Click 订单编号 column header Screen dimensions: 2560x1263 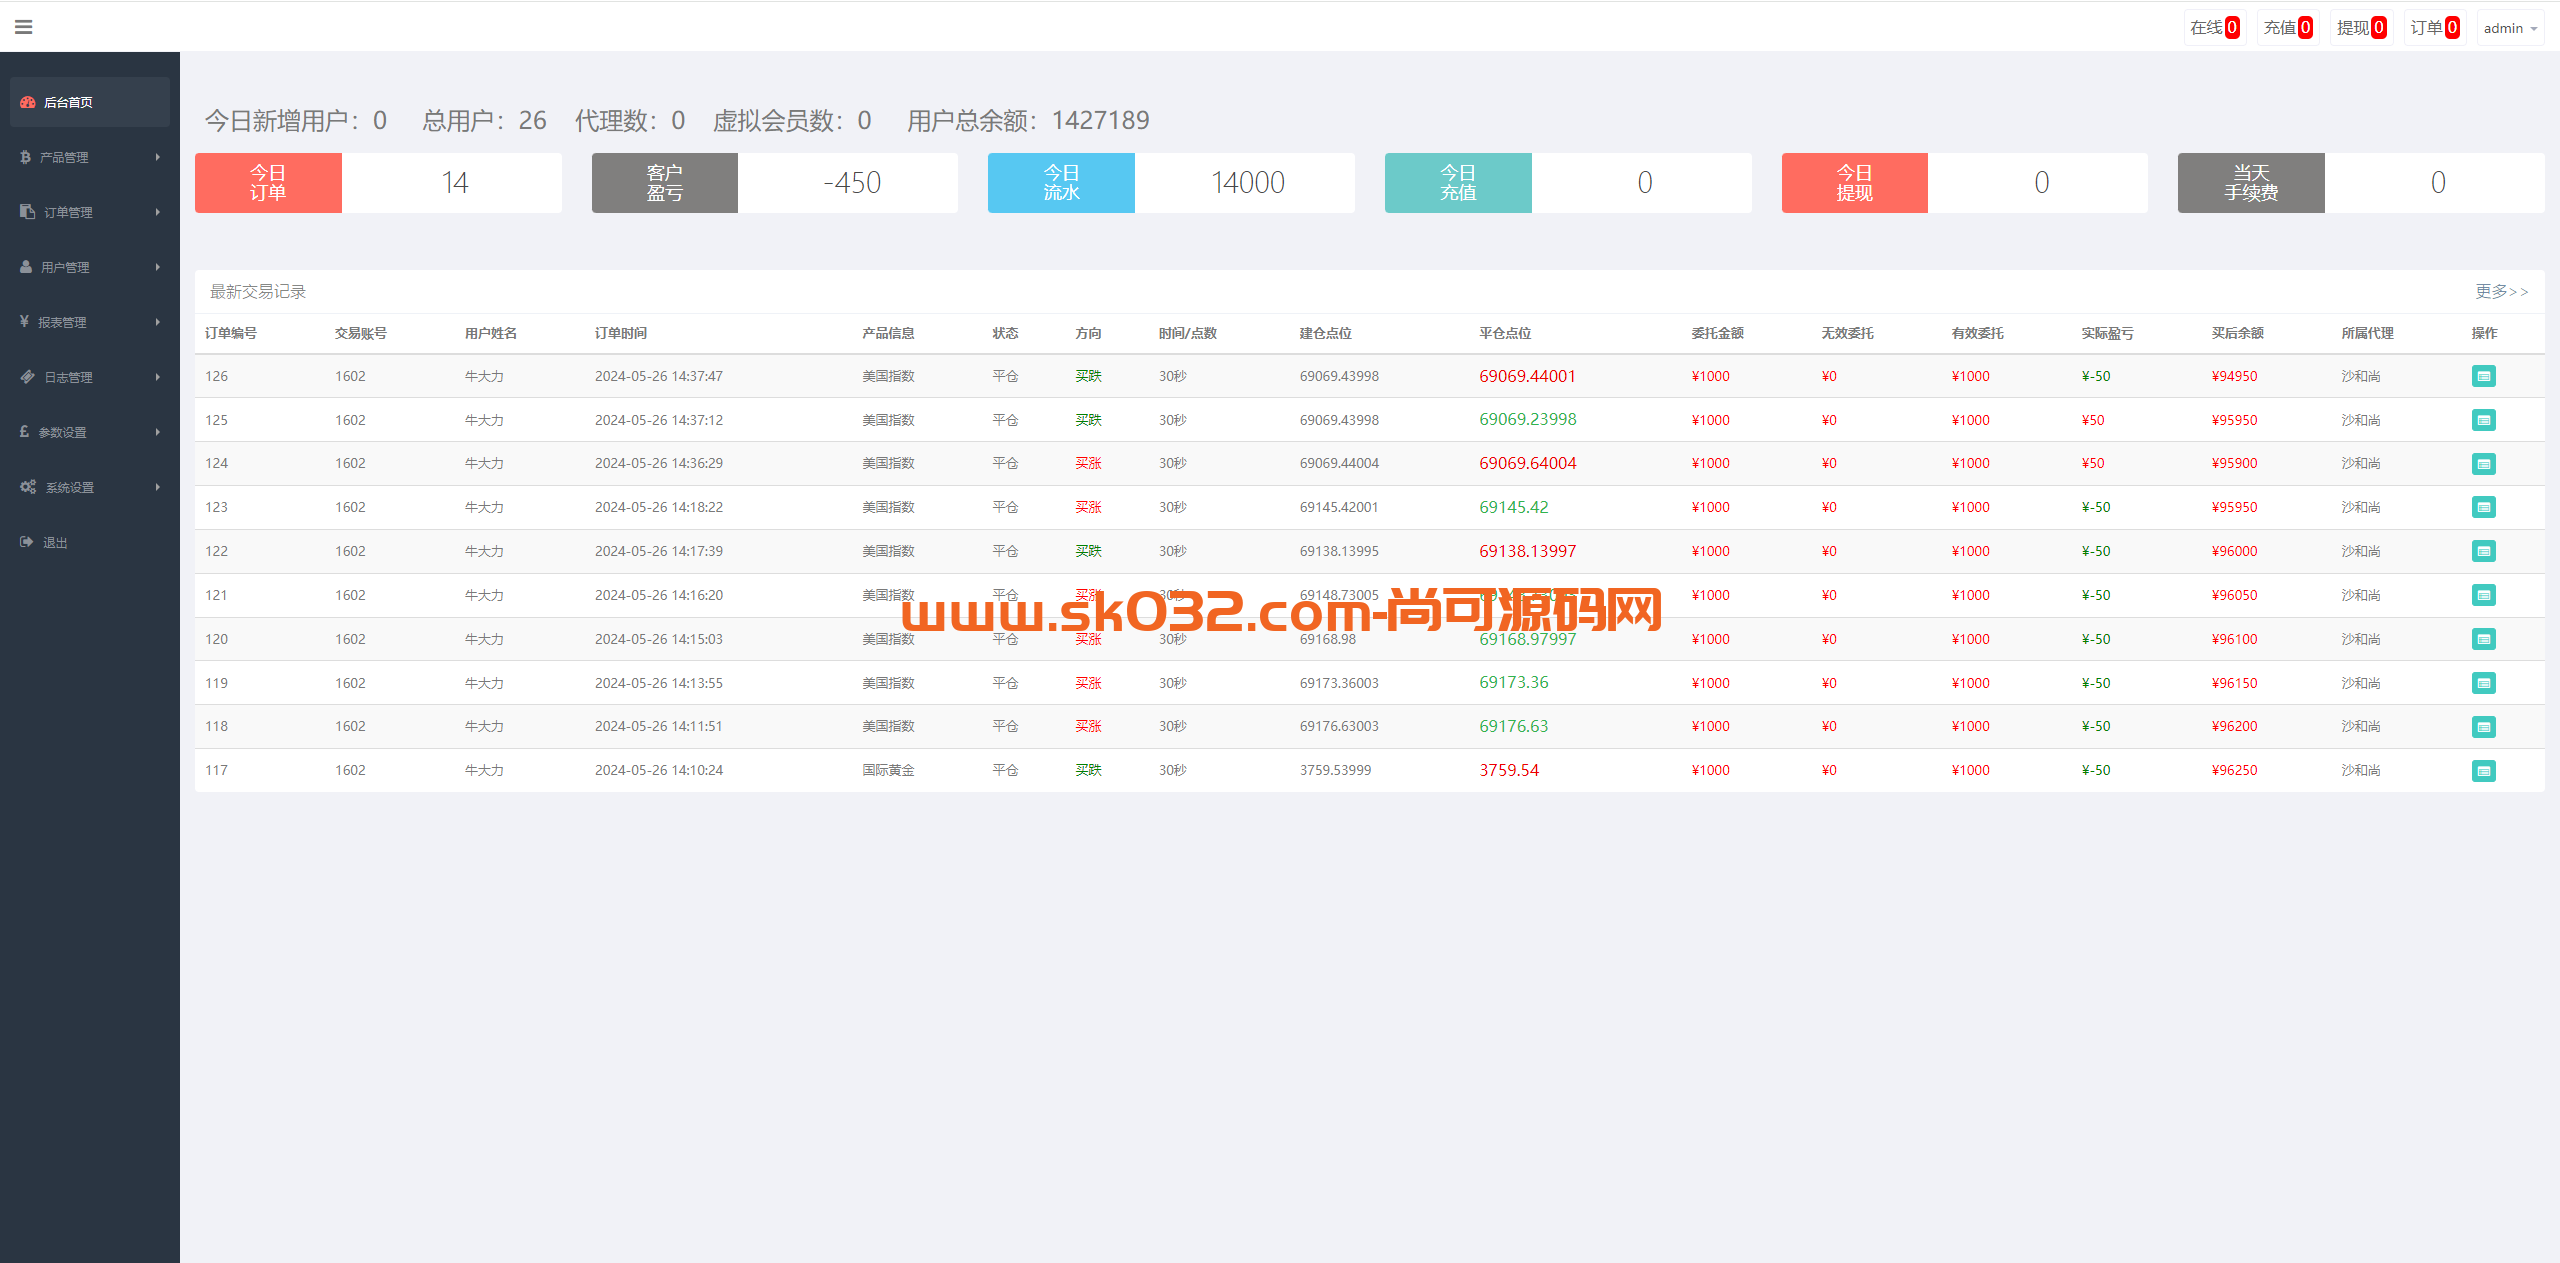231,333
